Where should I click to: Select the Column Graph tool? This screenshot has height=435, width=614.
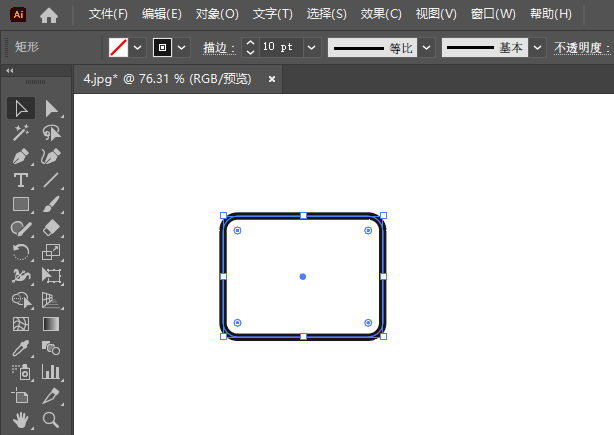click(51, 372)
